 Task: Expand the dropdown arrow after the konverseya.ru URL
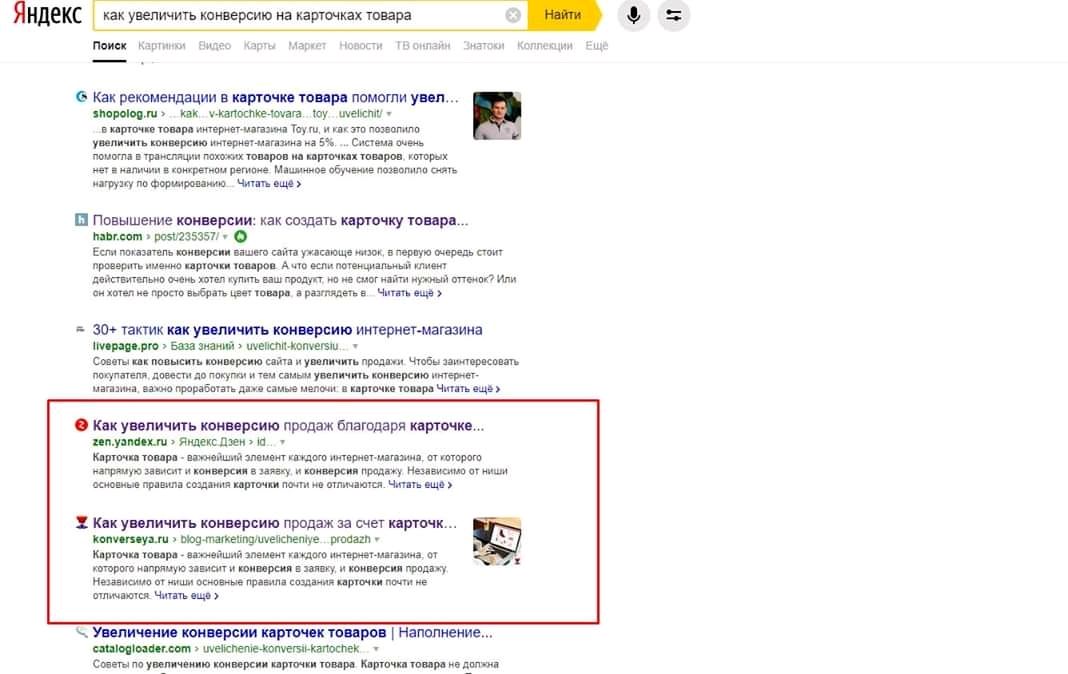[x=377, y=539]
